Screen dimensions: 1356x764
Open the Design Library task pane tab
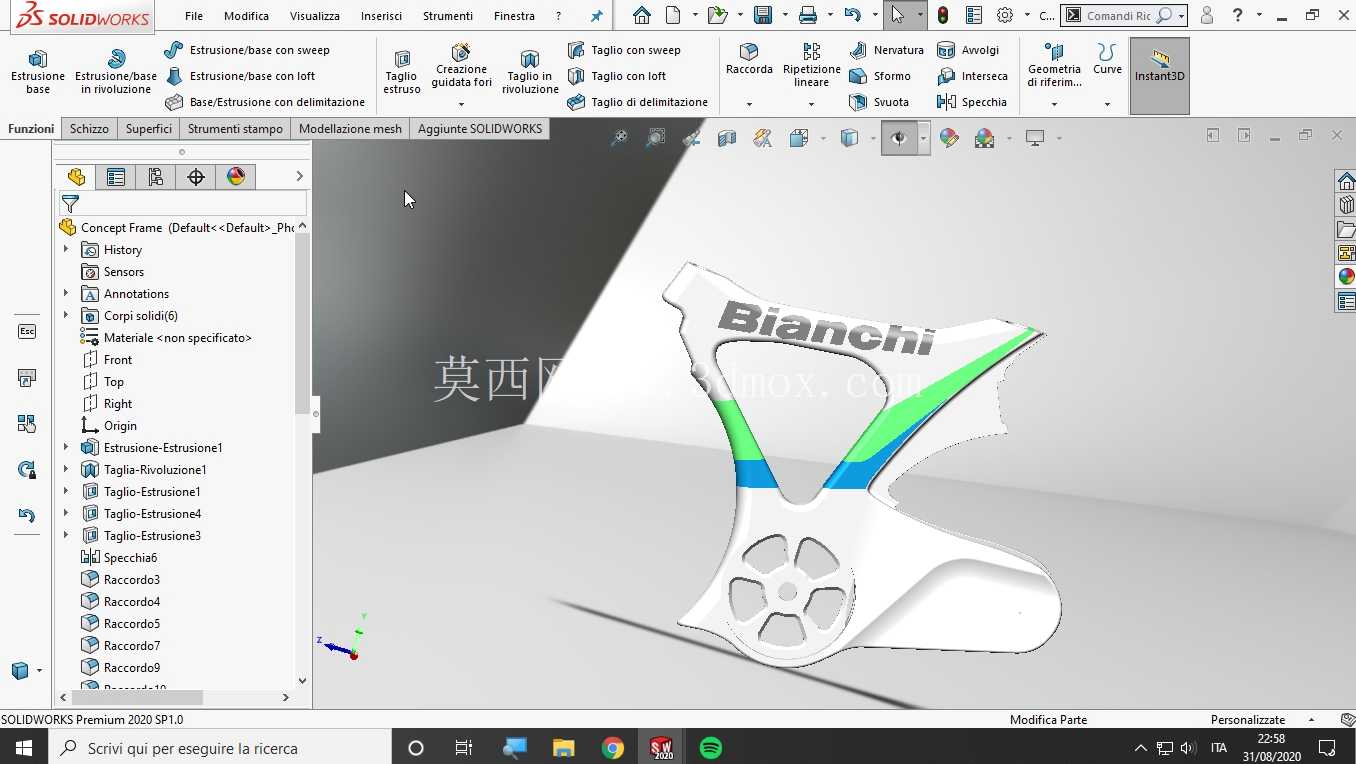pos(1346,205)
